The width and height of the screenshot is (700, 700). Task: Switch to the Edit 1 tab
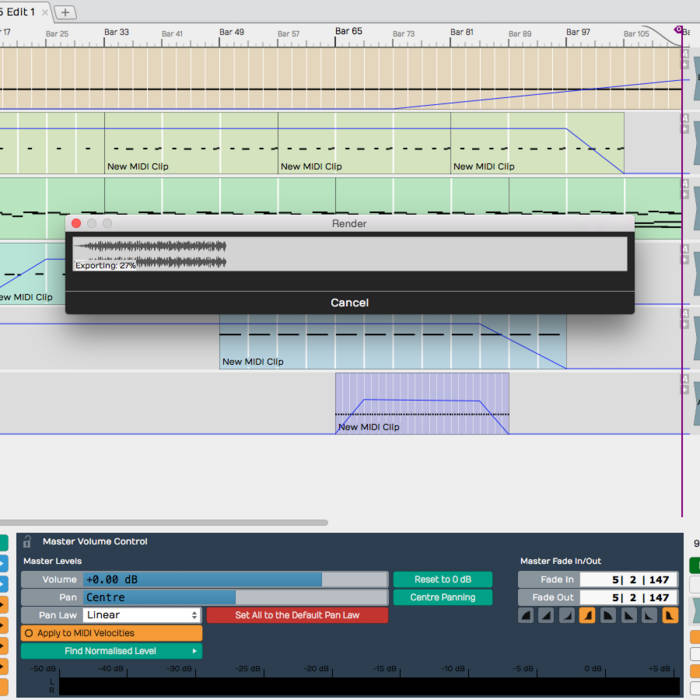(20, 11)
